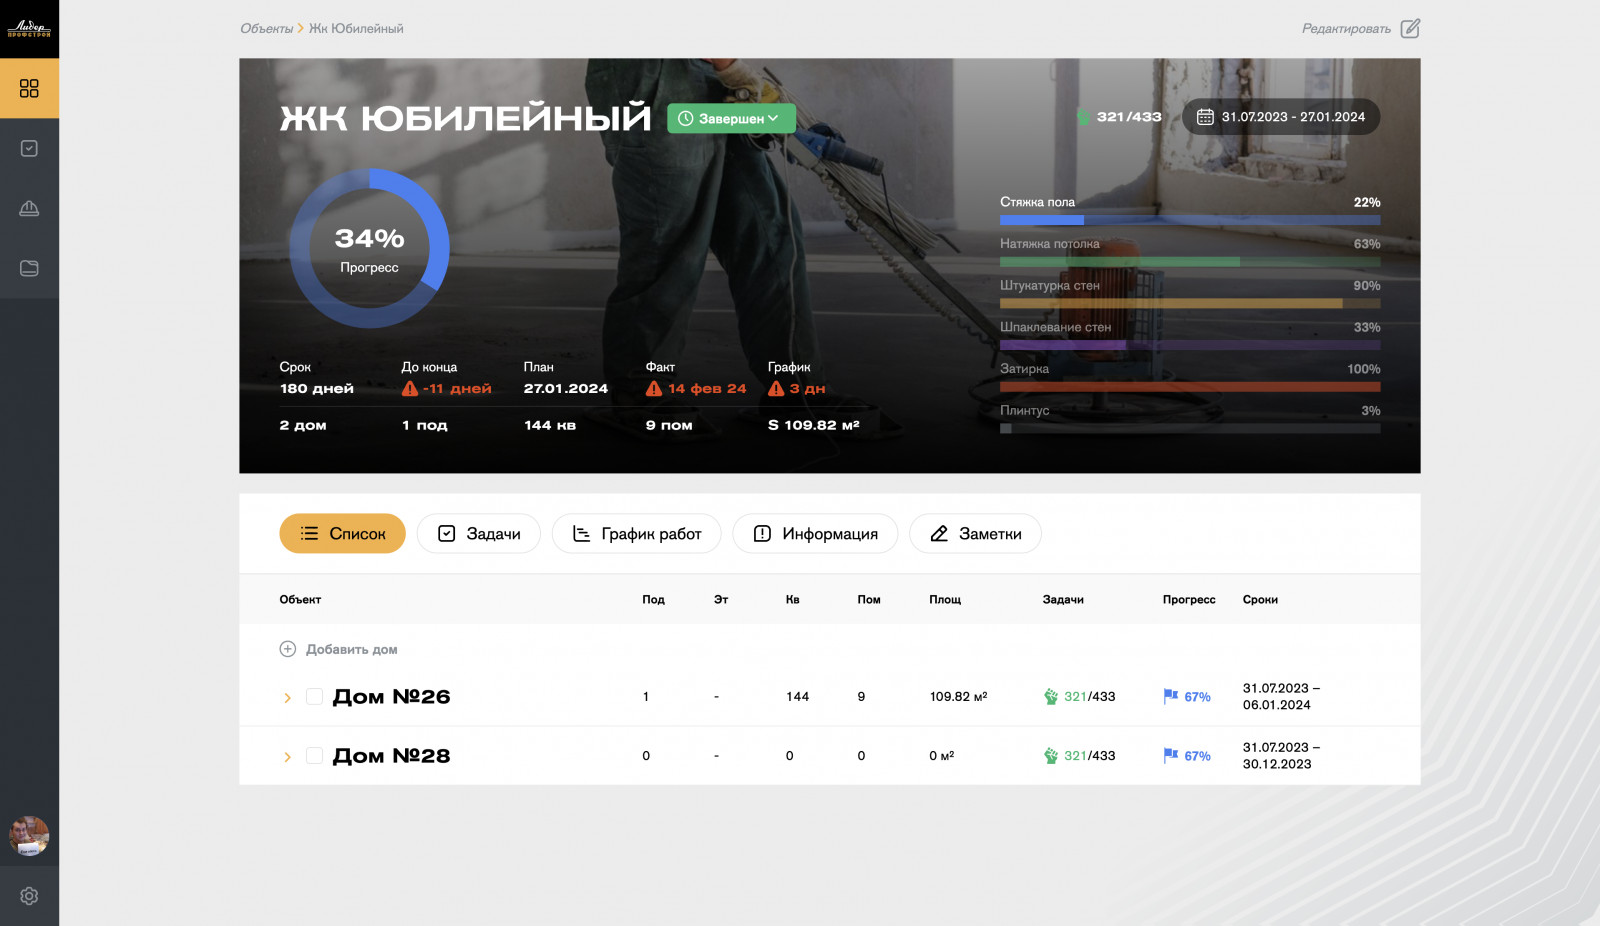The height and width of the screenshot is (926, 1600).
Task: Click the Плинтус progress bar
Action: click(1190, 428)
